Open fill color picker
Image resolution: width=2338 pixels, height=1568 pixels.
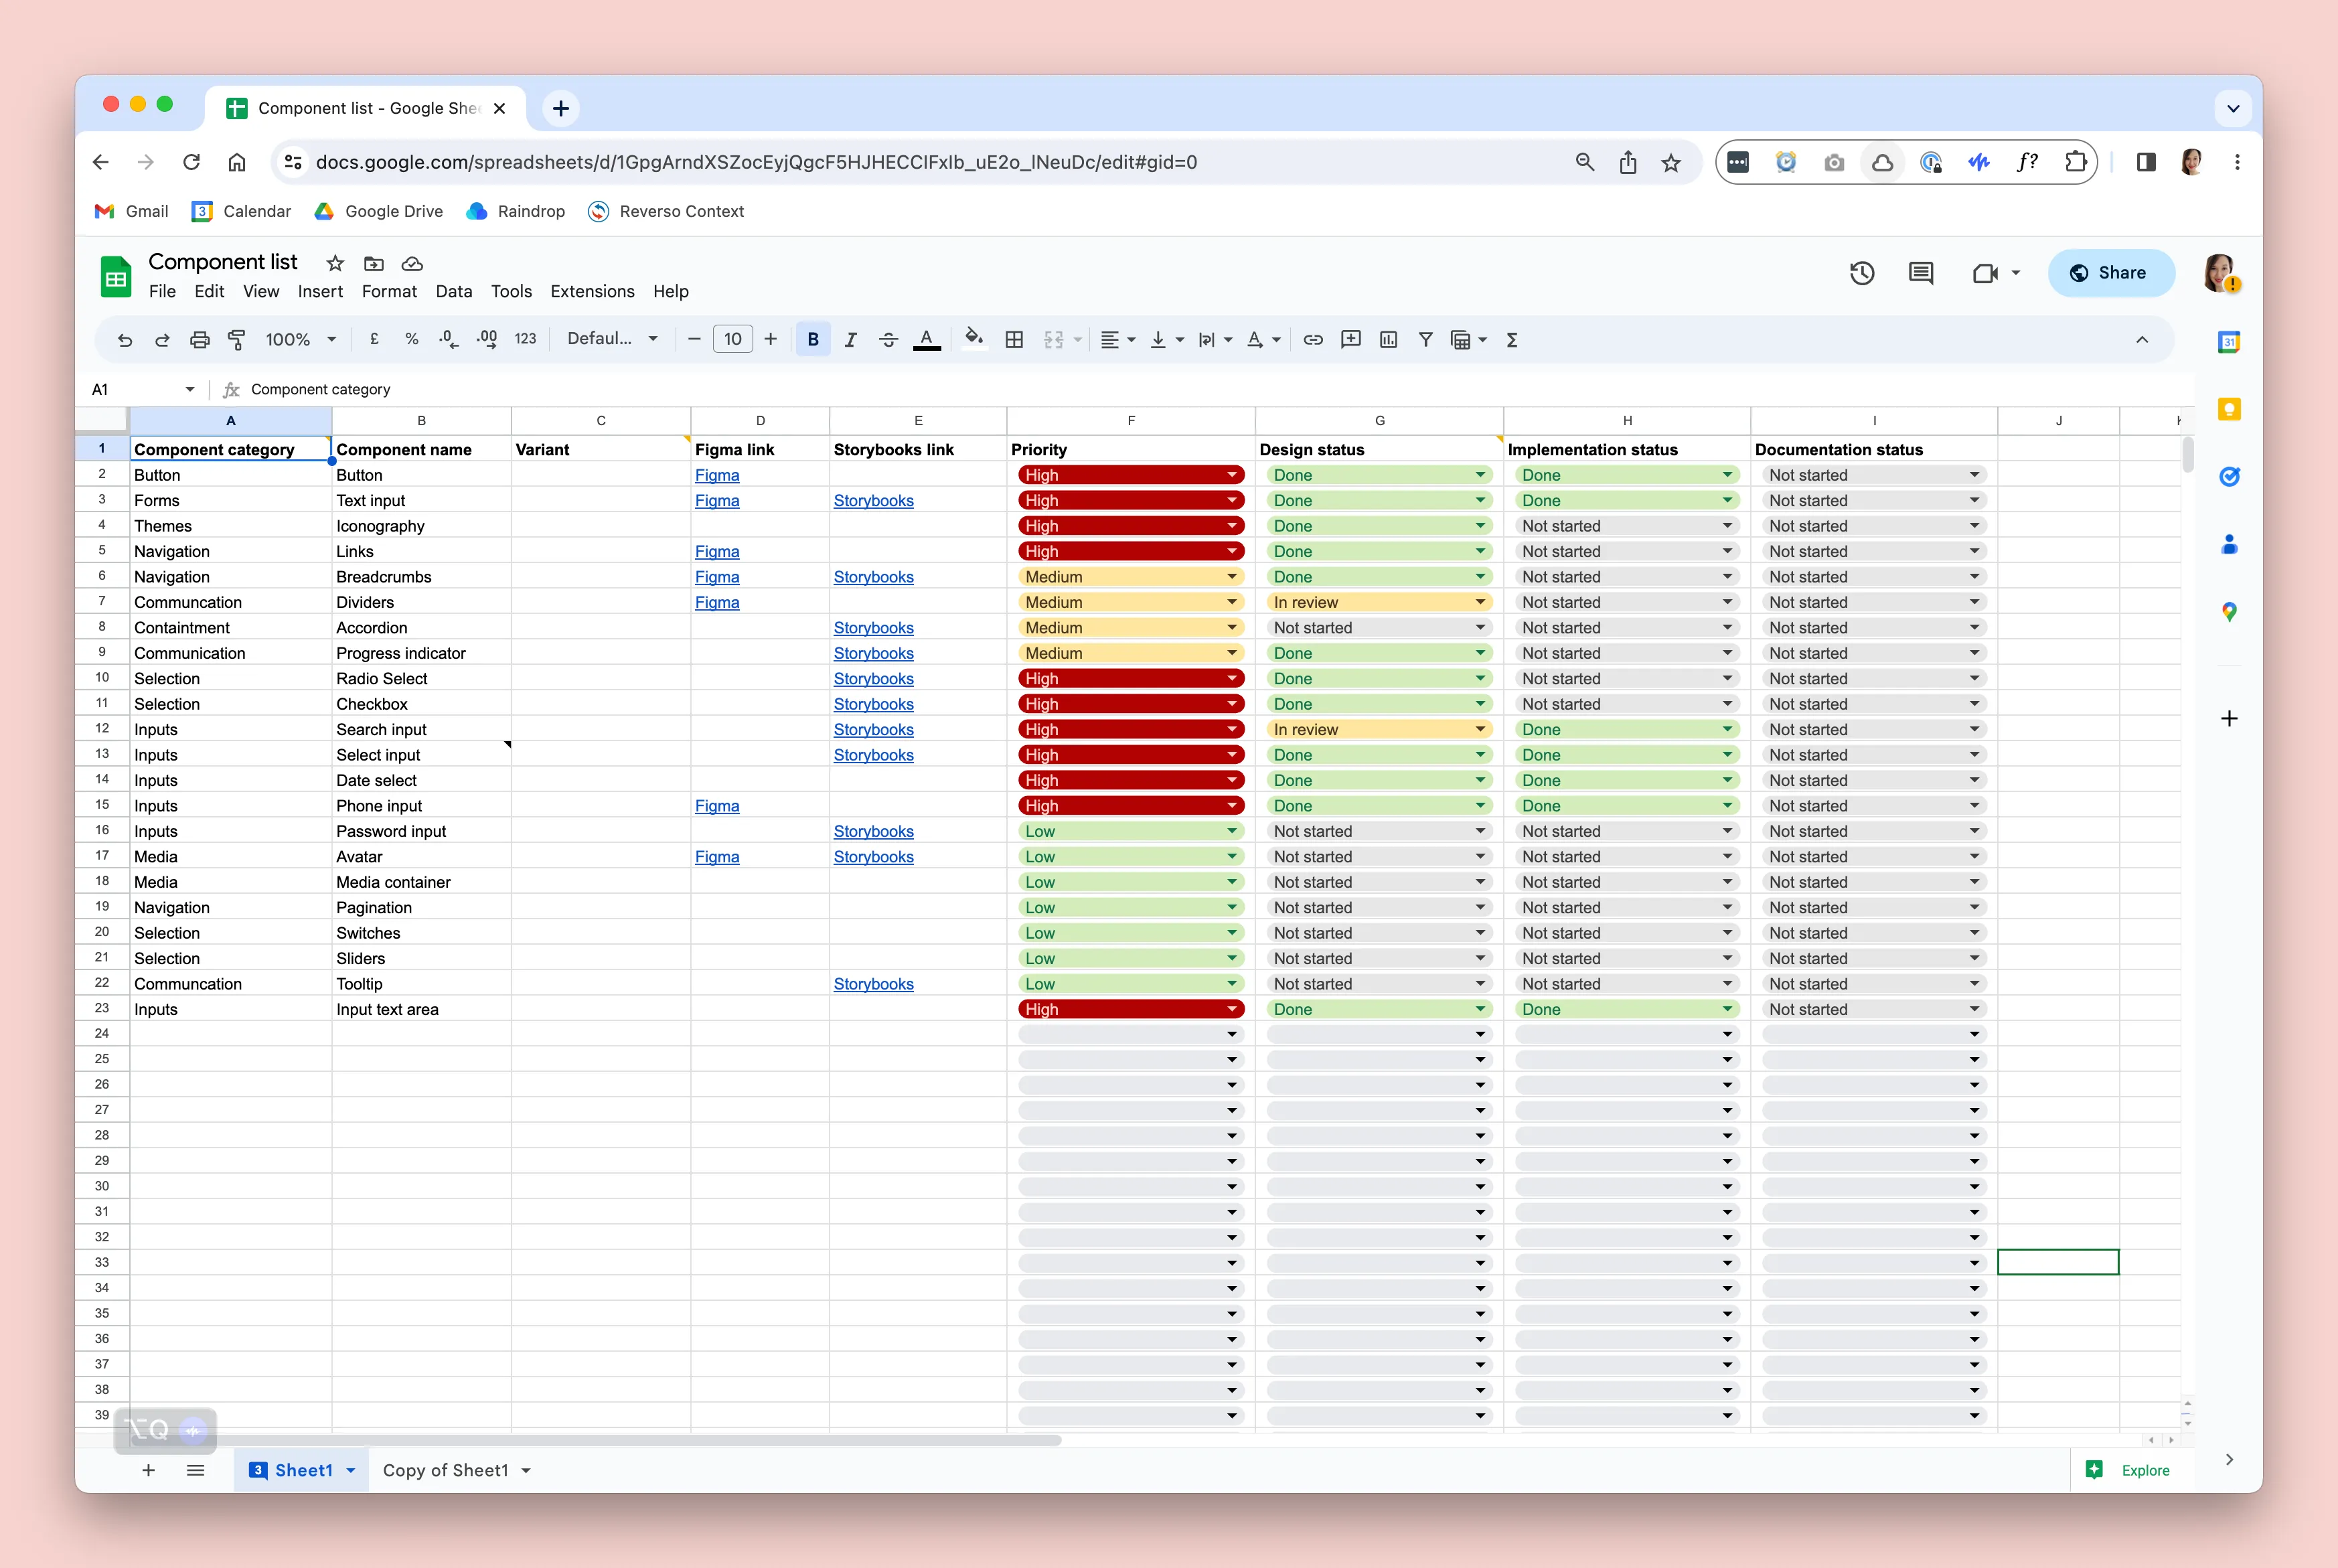[x=973, y=338]
